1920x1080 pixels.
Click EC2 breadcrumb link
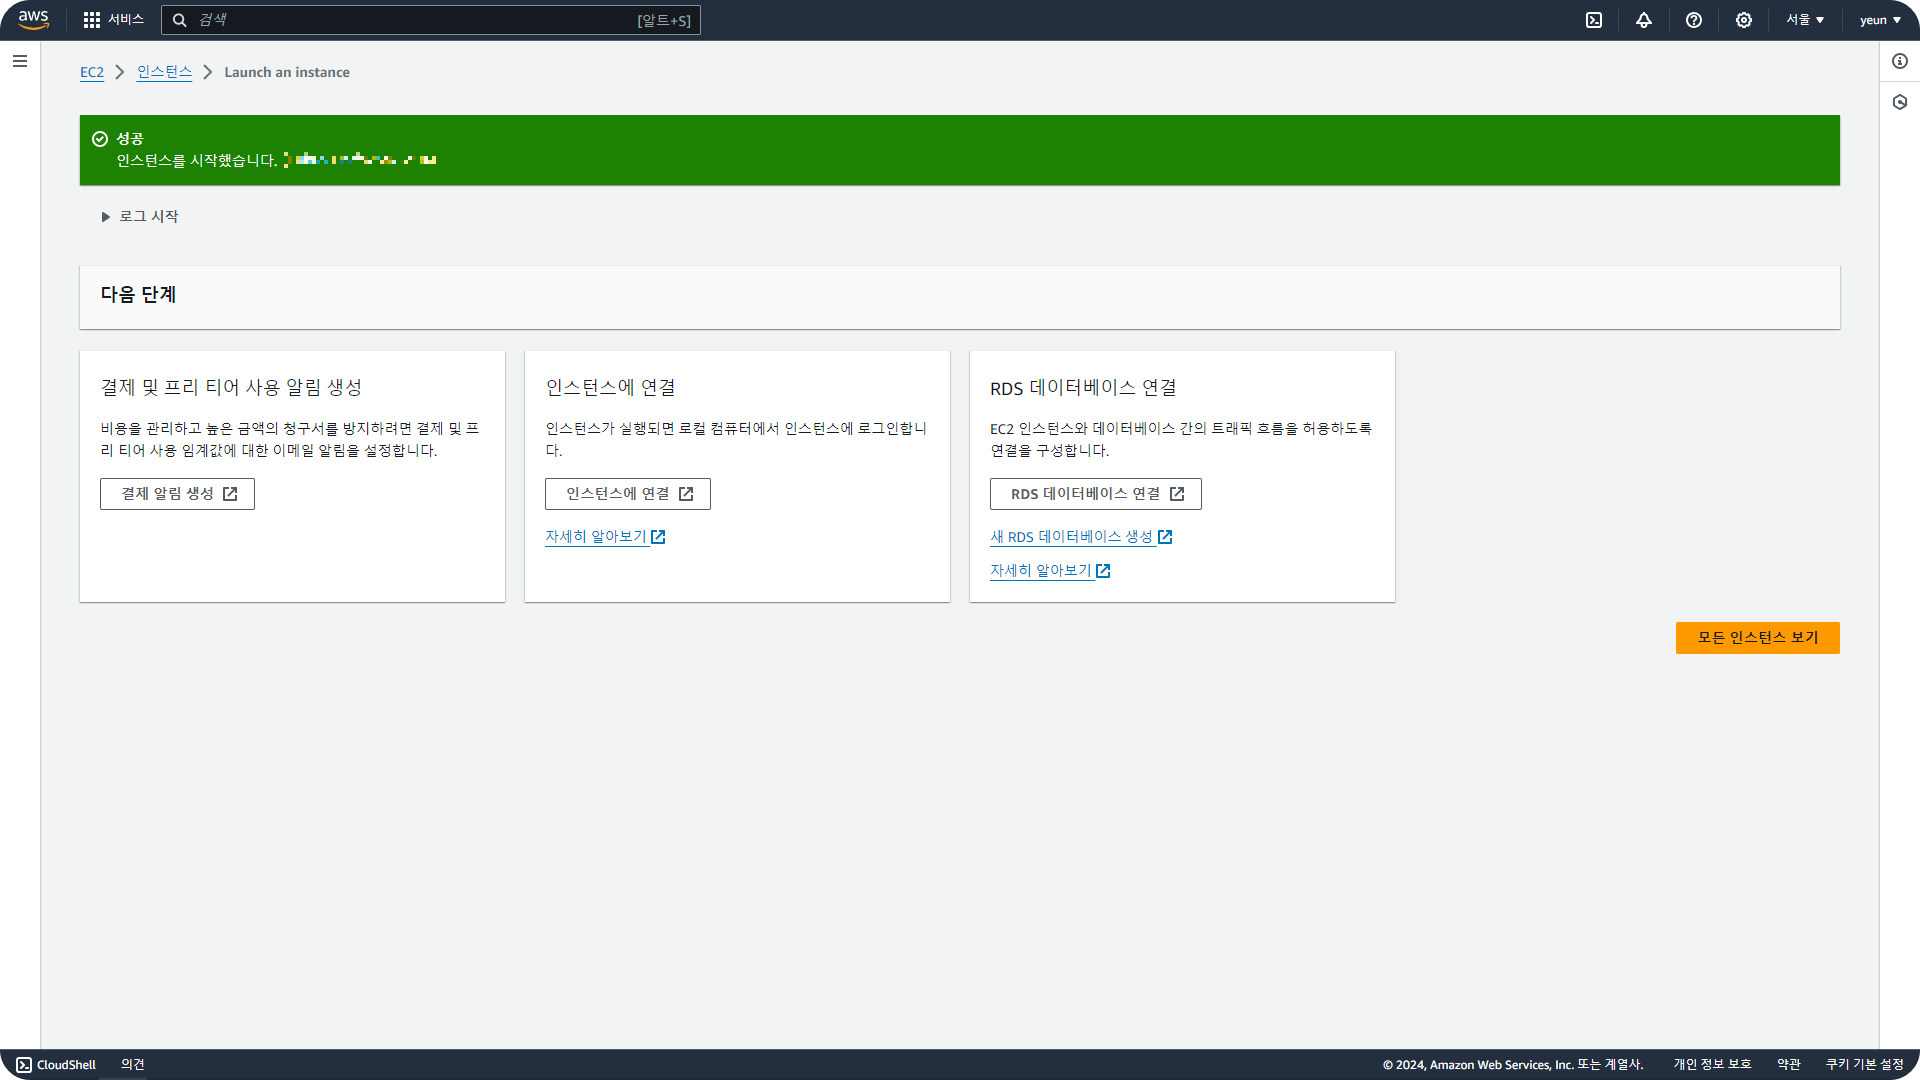point(92,72)
